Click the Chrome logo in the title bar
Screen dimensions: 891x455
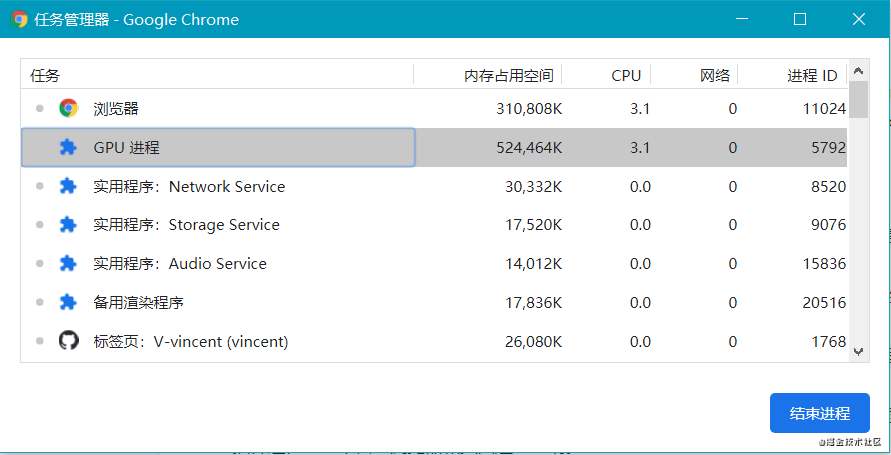pyautogui.click(x=19, y=19)
